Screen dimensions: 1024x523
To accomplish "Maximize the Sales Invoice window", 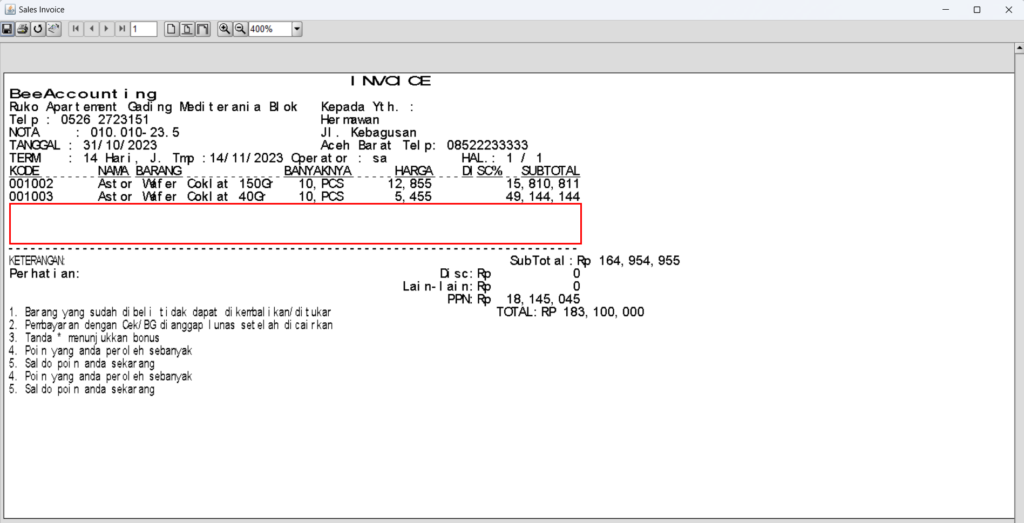I will pos(977,9).
